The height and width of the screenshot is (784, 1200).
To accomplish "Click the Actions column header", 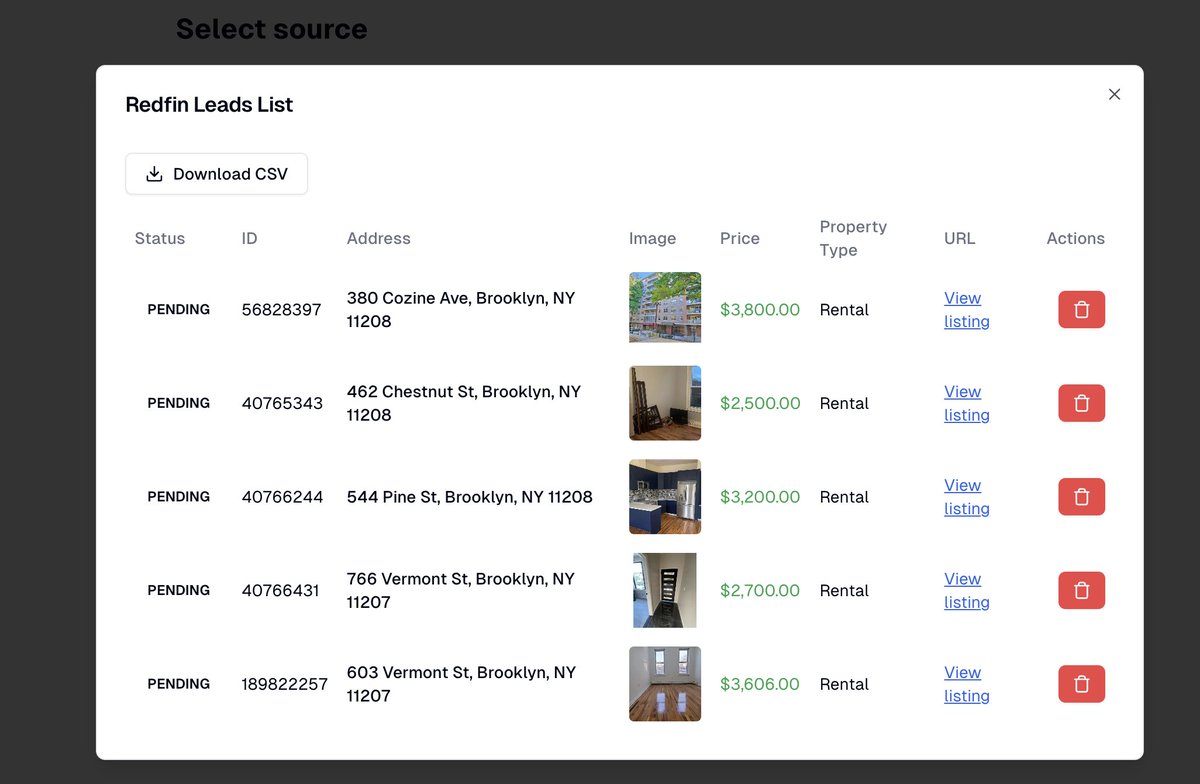I will 1076,238.
